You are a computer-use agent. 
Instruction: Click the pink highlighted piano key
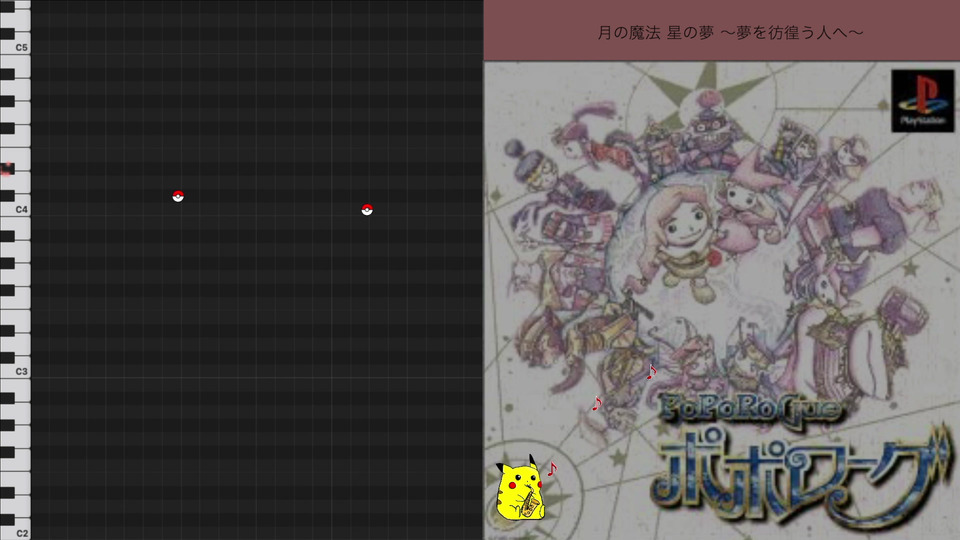click(7, 169)
